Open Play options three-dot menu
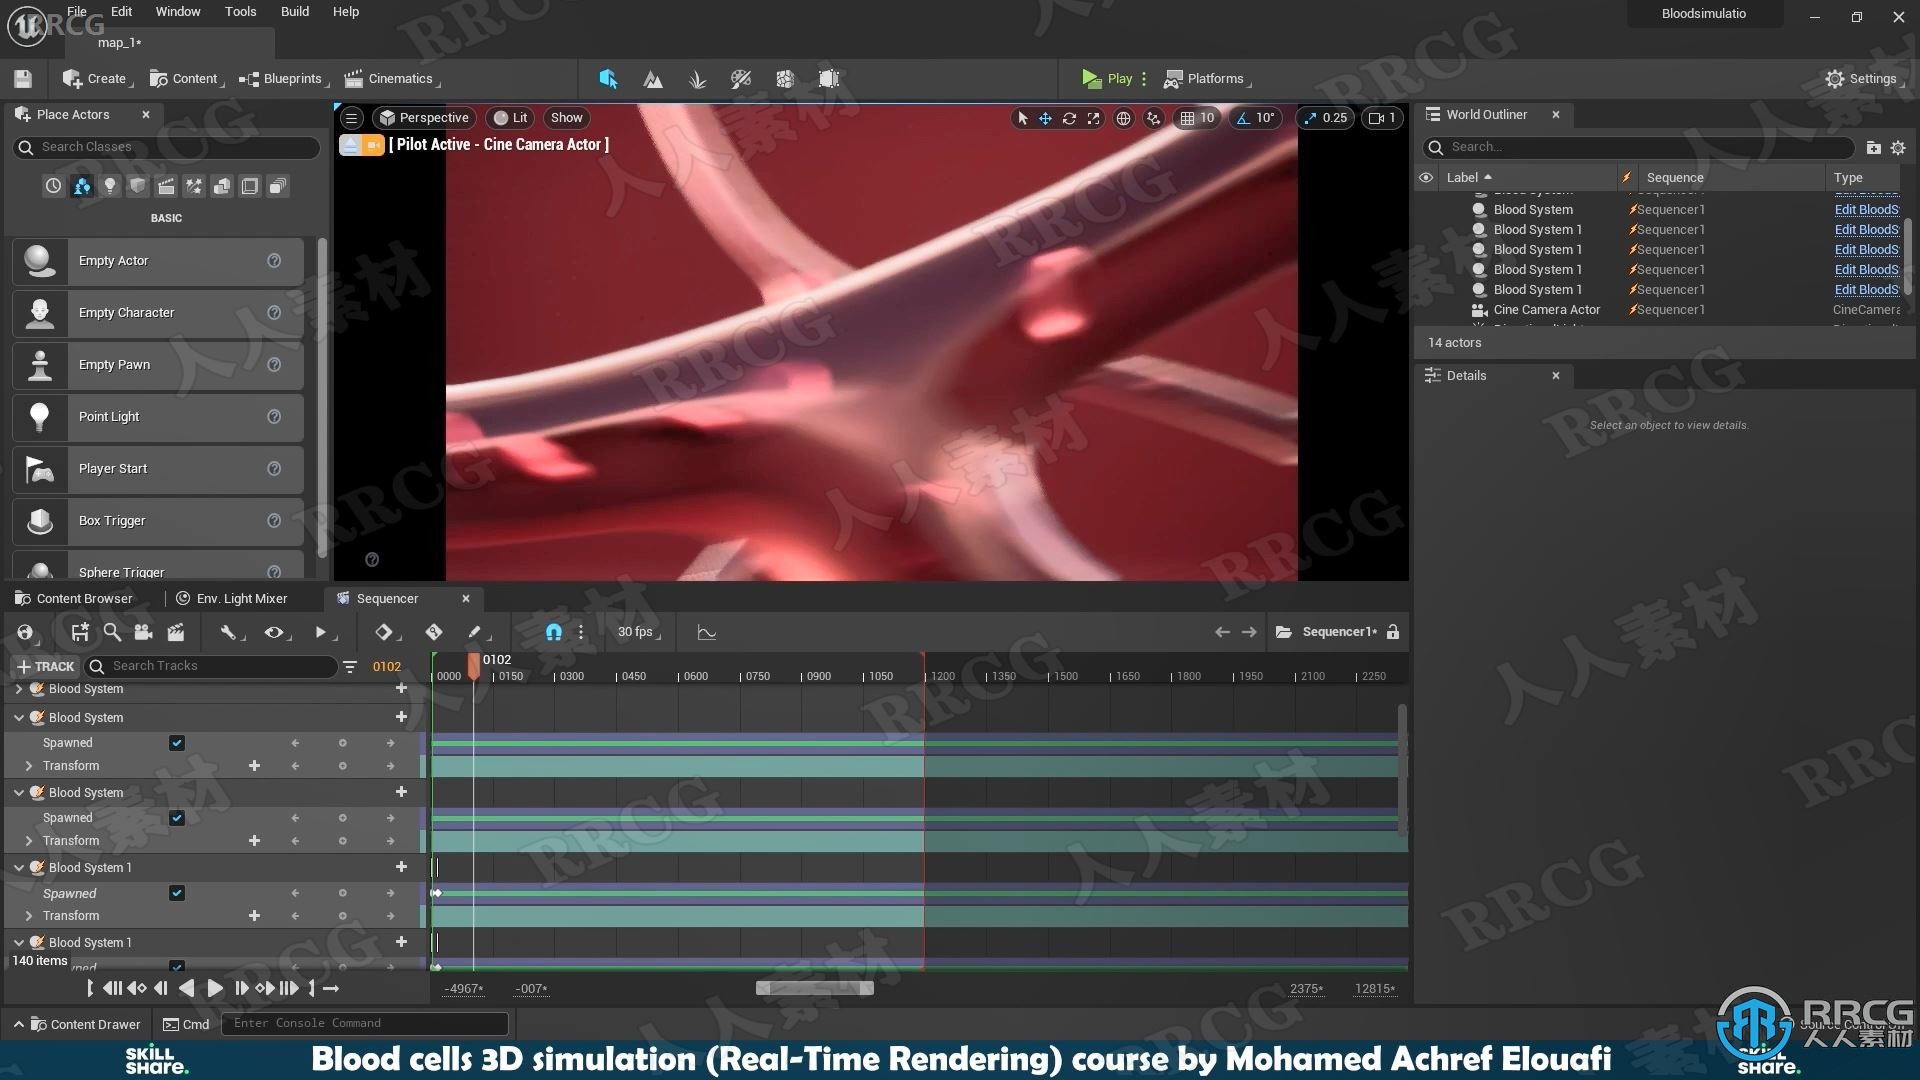The image size is (1920, 1080). pyautogui.click(x=1144, y=79)
